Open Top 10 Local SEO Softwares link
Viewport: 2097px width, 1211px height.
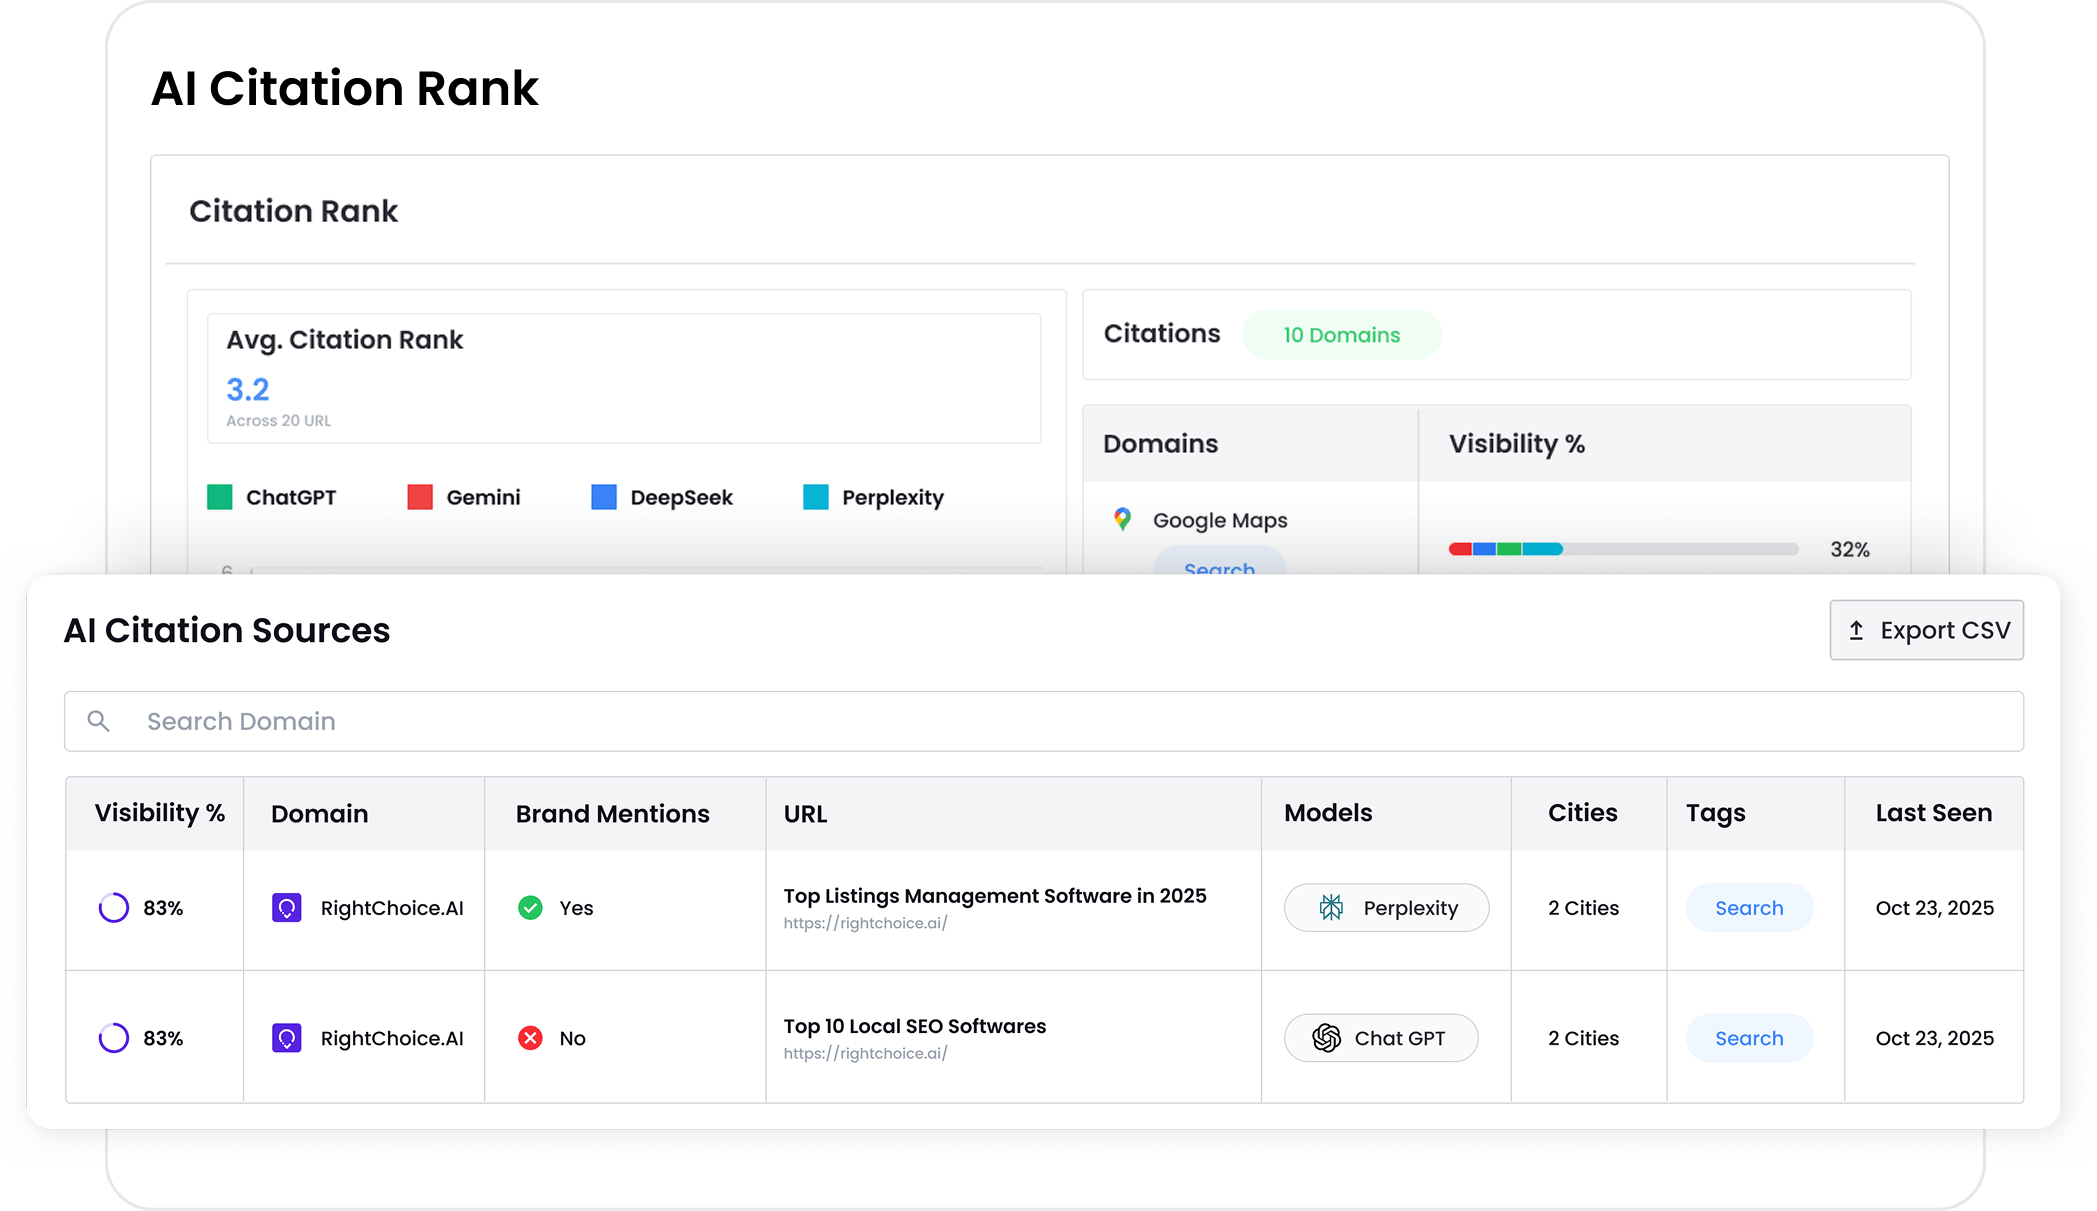click(914, 1026)
